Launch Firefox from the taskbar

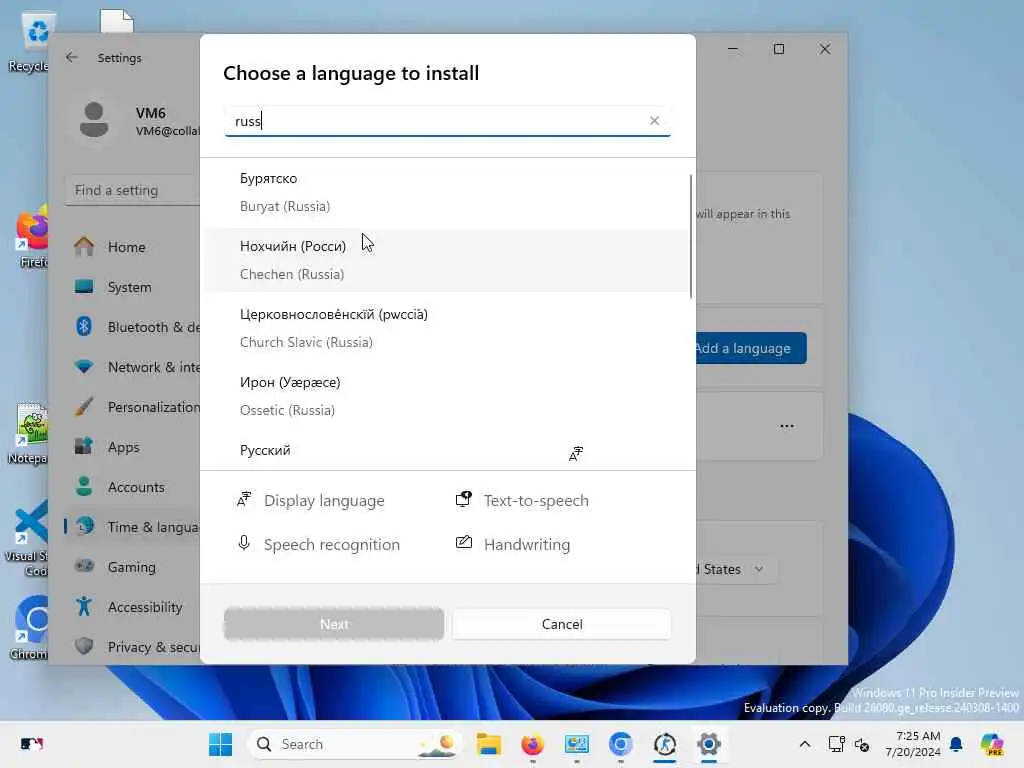click(532, 744)
